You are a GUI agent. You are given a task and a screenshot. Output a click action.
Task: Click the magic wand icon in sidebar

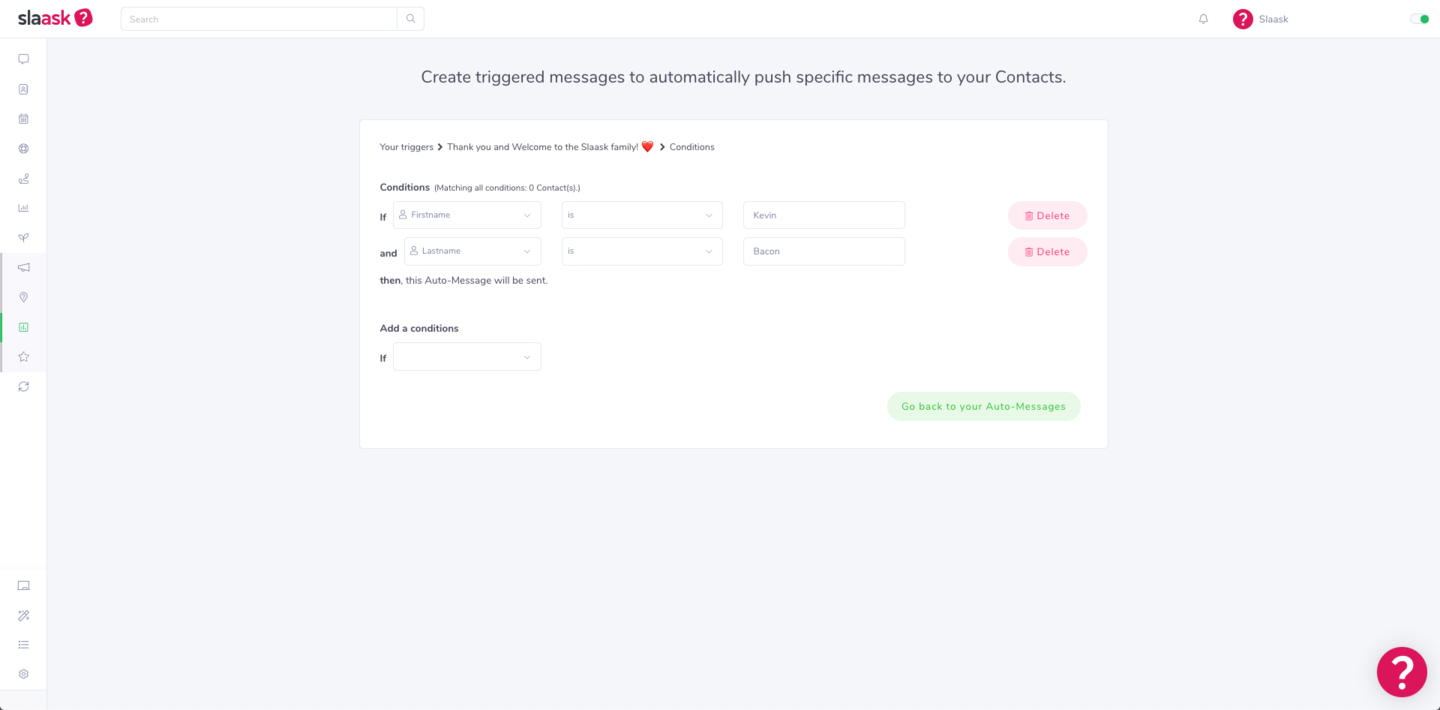click(23, 615)
